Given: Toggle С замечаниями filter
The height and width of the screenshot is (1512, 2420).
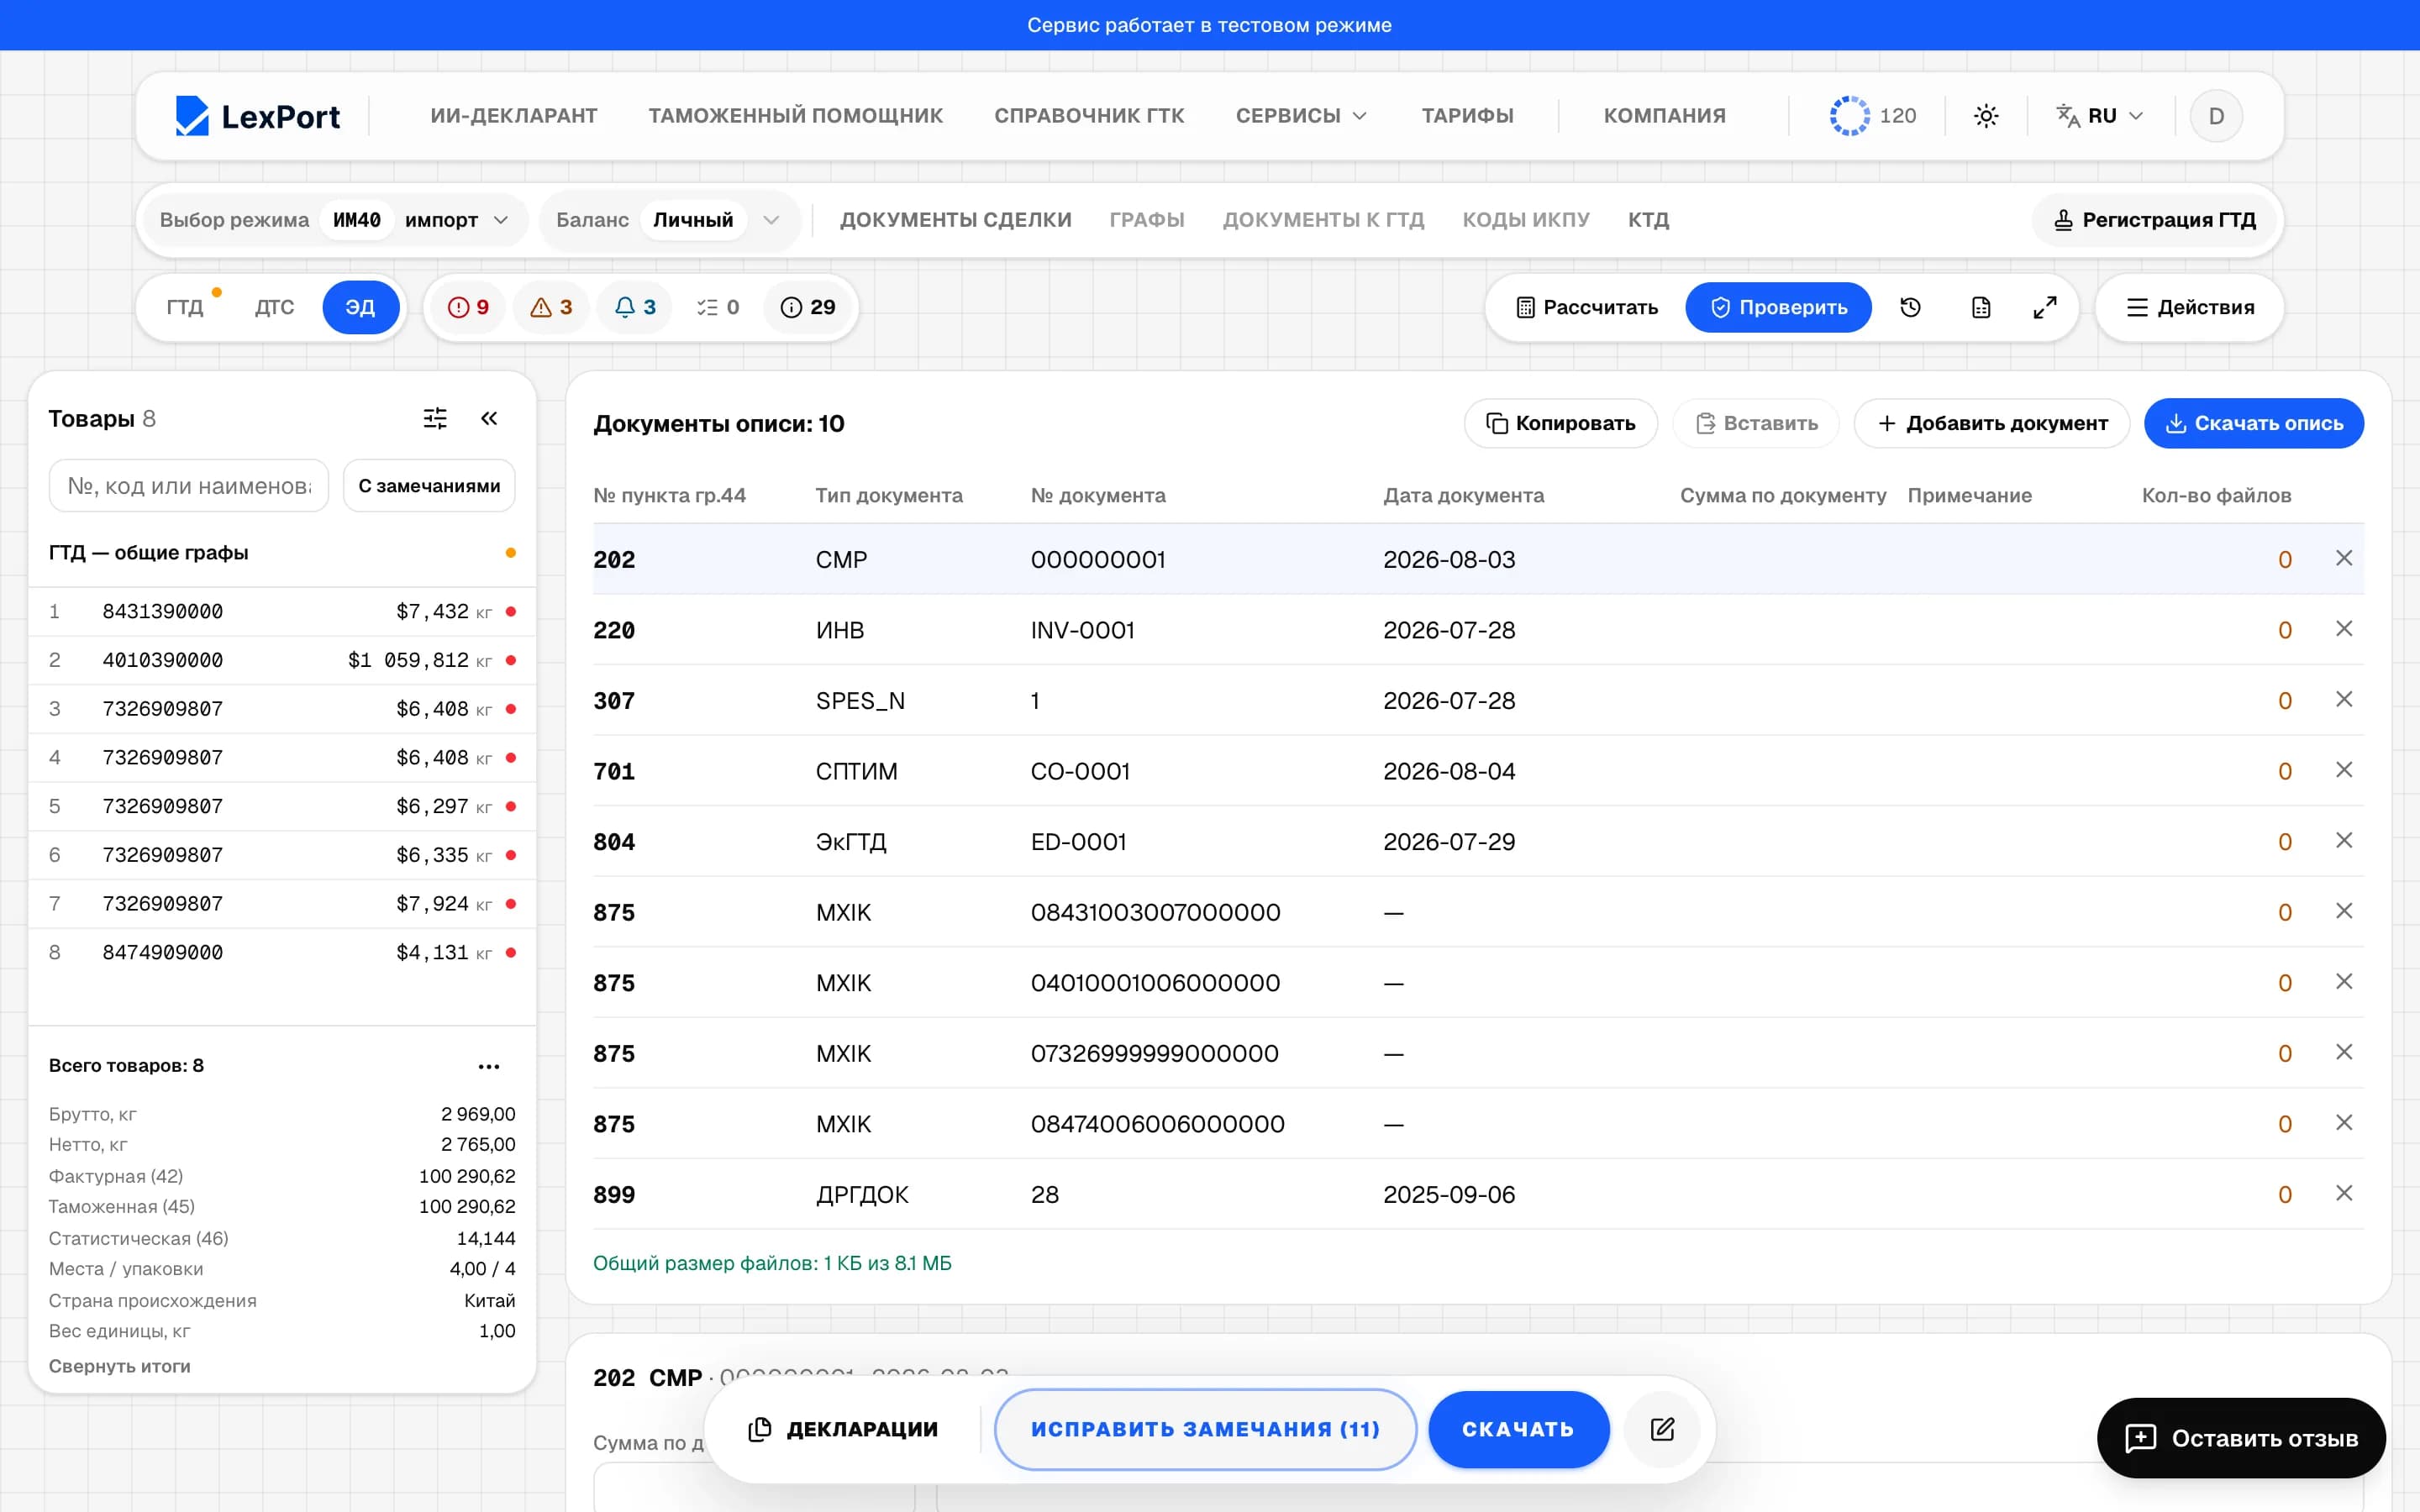Looking at the screenshot, I should point(429,486).
